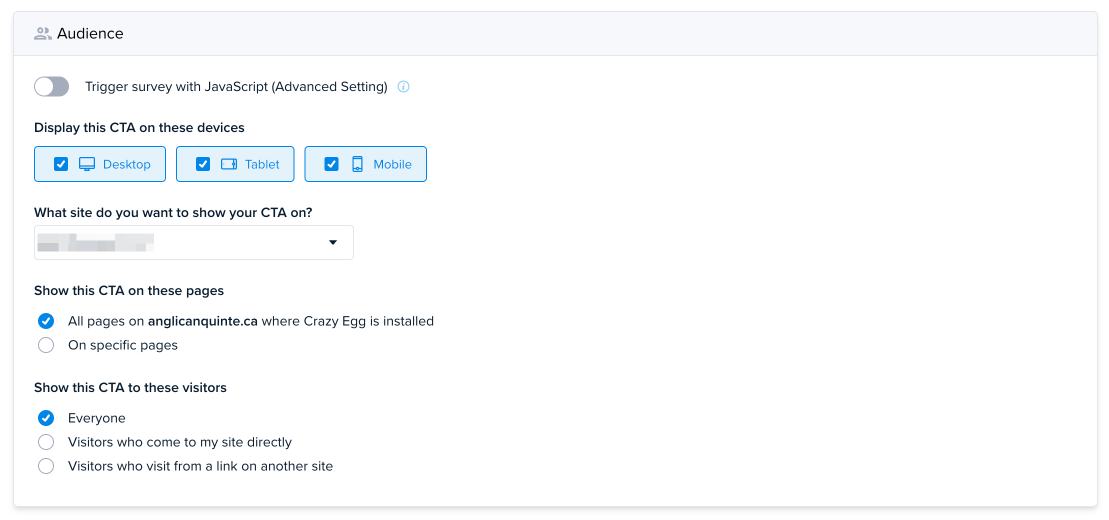Viewport: 1109px width, 520px height.
Task: Select On specific pages radio button
Action: tap(46, 345)
